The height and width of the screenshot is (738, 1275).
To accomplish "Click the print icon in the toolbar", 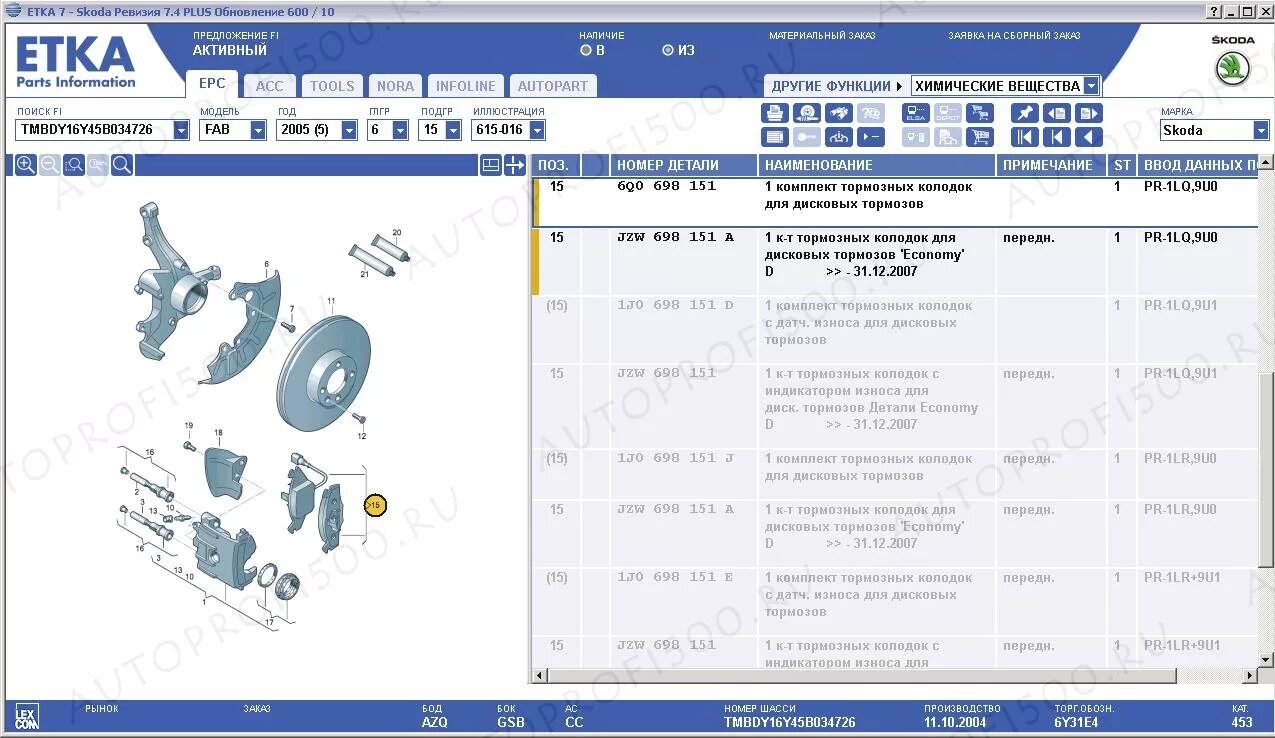I will [774, 114].
